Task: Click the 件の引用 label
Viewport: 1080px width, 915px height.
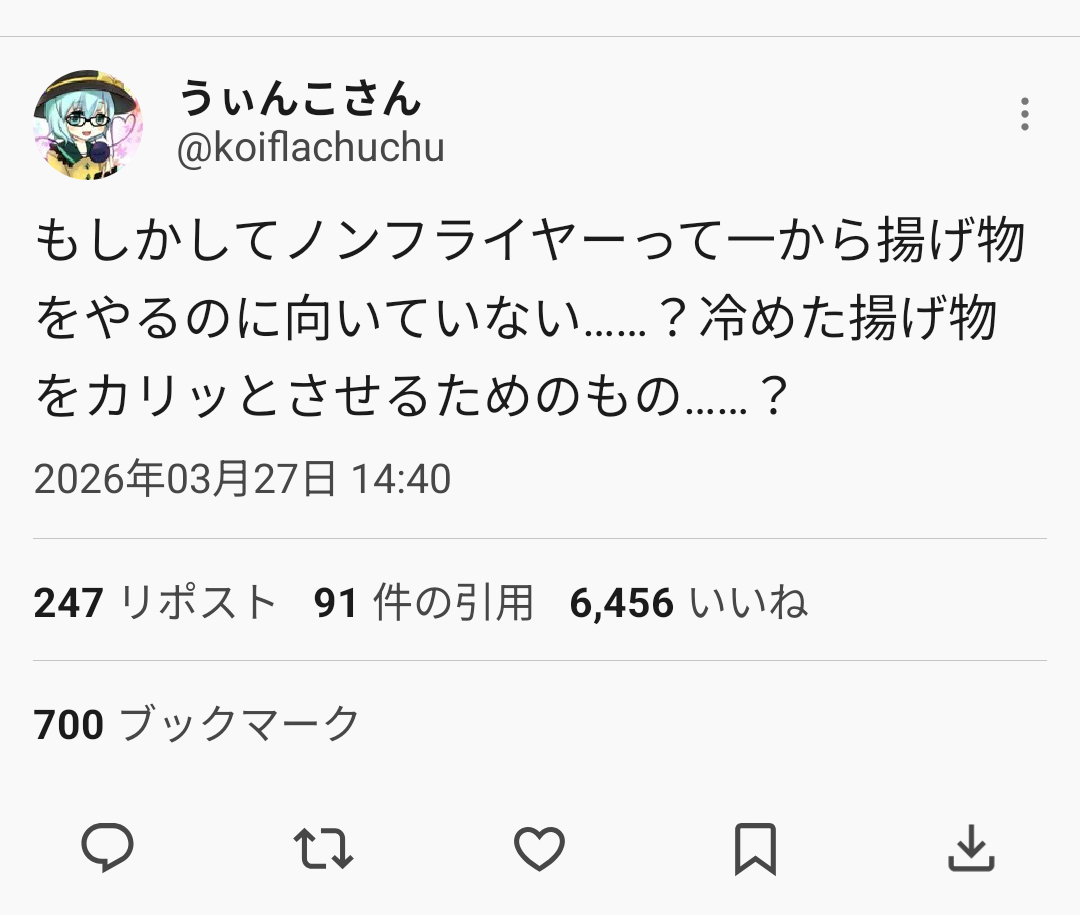Action: [453, 603]
